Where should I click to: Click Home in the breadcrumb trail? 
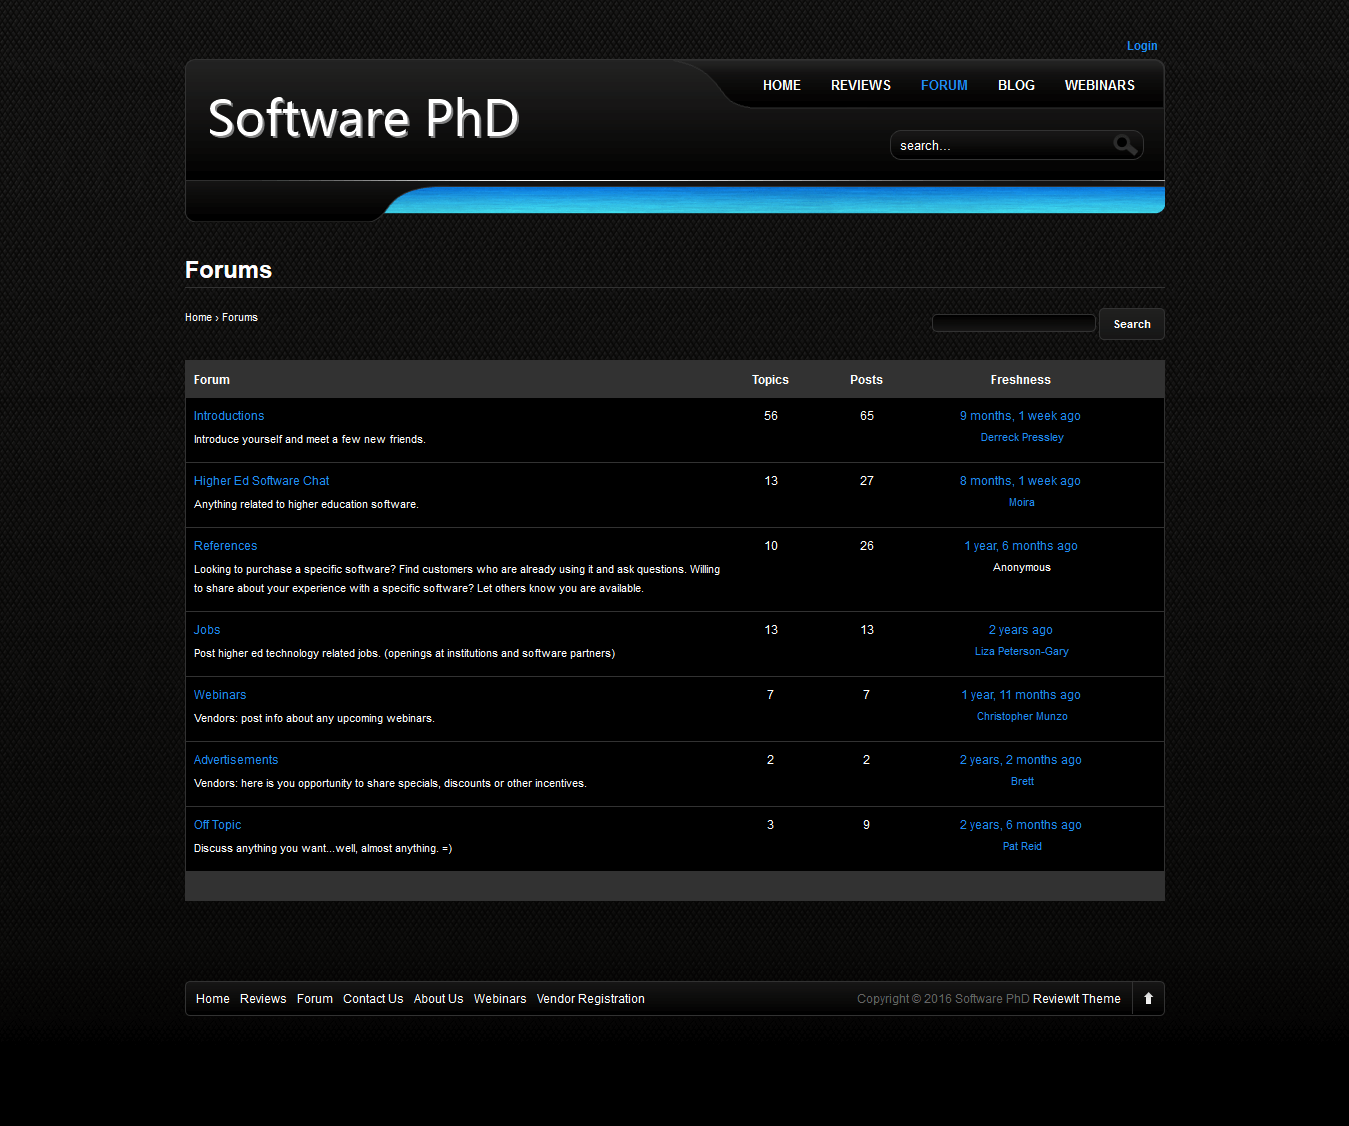pyautogui.click(x=198, y=317)
